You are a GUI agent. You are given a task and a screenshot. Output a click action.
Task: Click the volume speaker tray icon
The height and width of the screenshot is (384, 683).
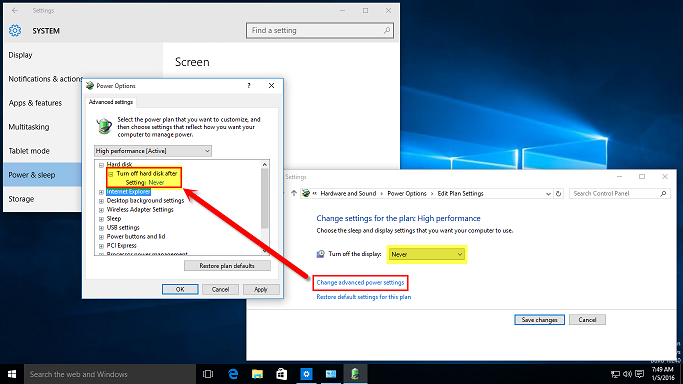click(627, 374)
